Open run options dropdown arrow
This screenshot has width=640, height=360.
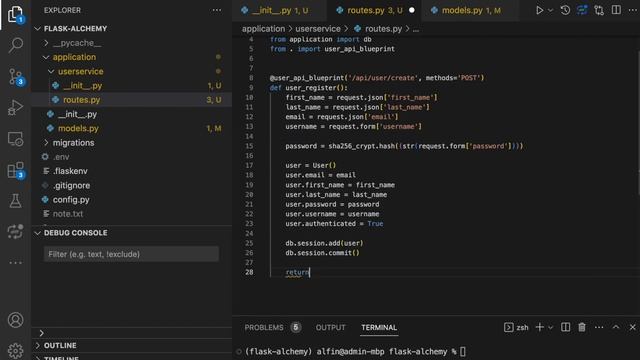[x=550, y=10]
